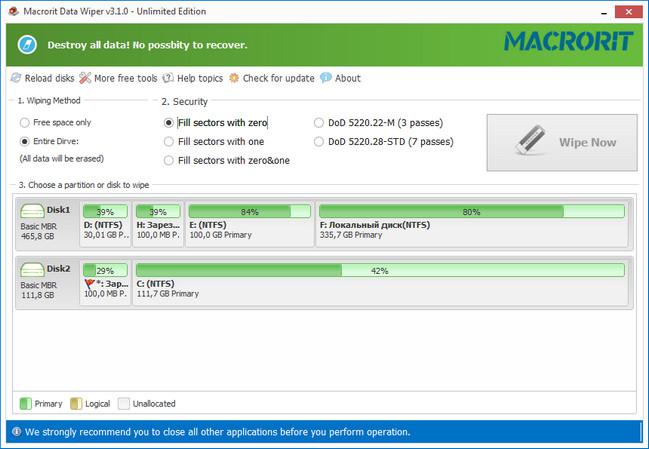
Task: Click the Logical legend label
Action: coord(98,403)
